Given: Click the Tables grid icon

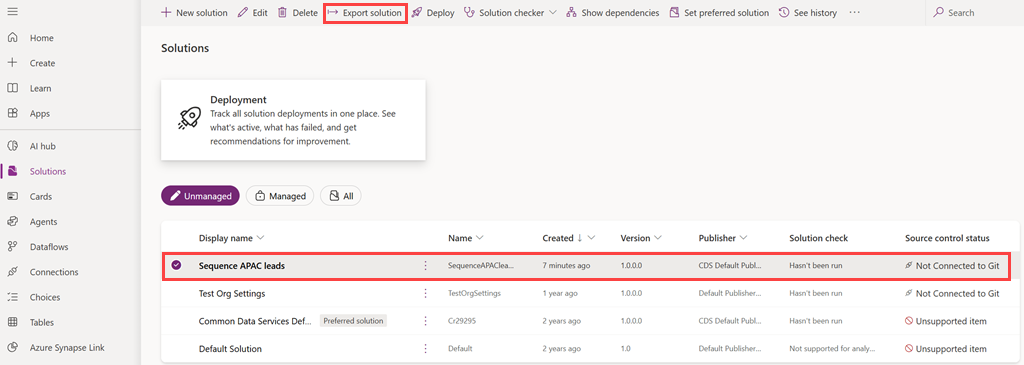Looking at the screenshot, I should (12, 323).
